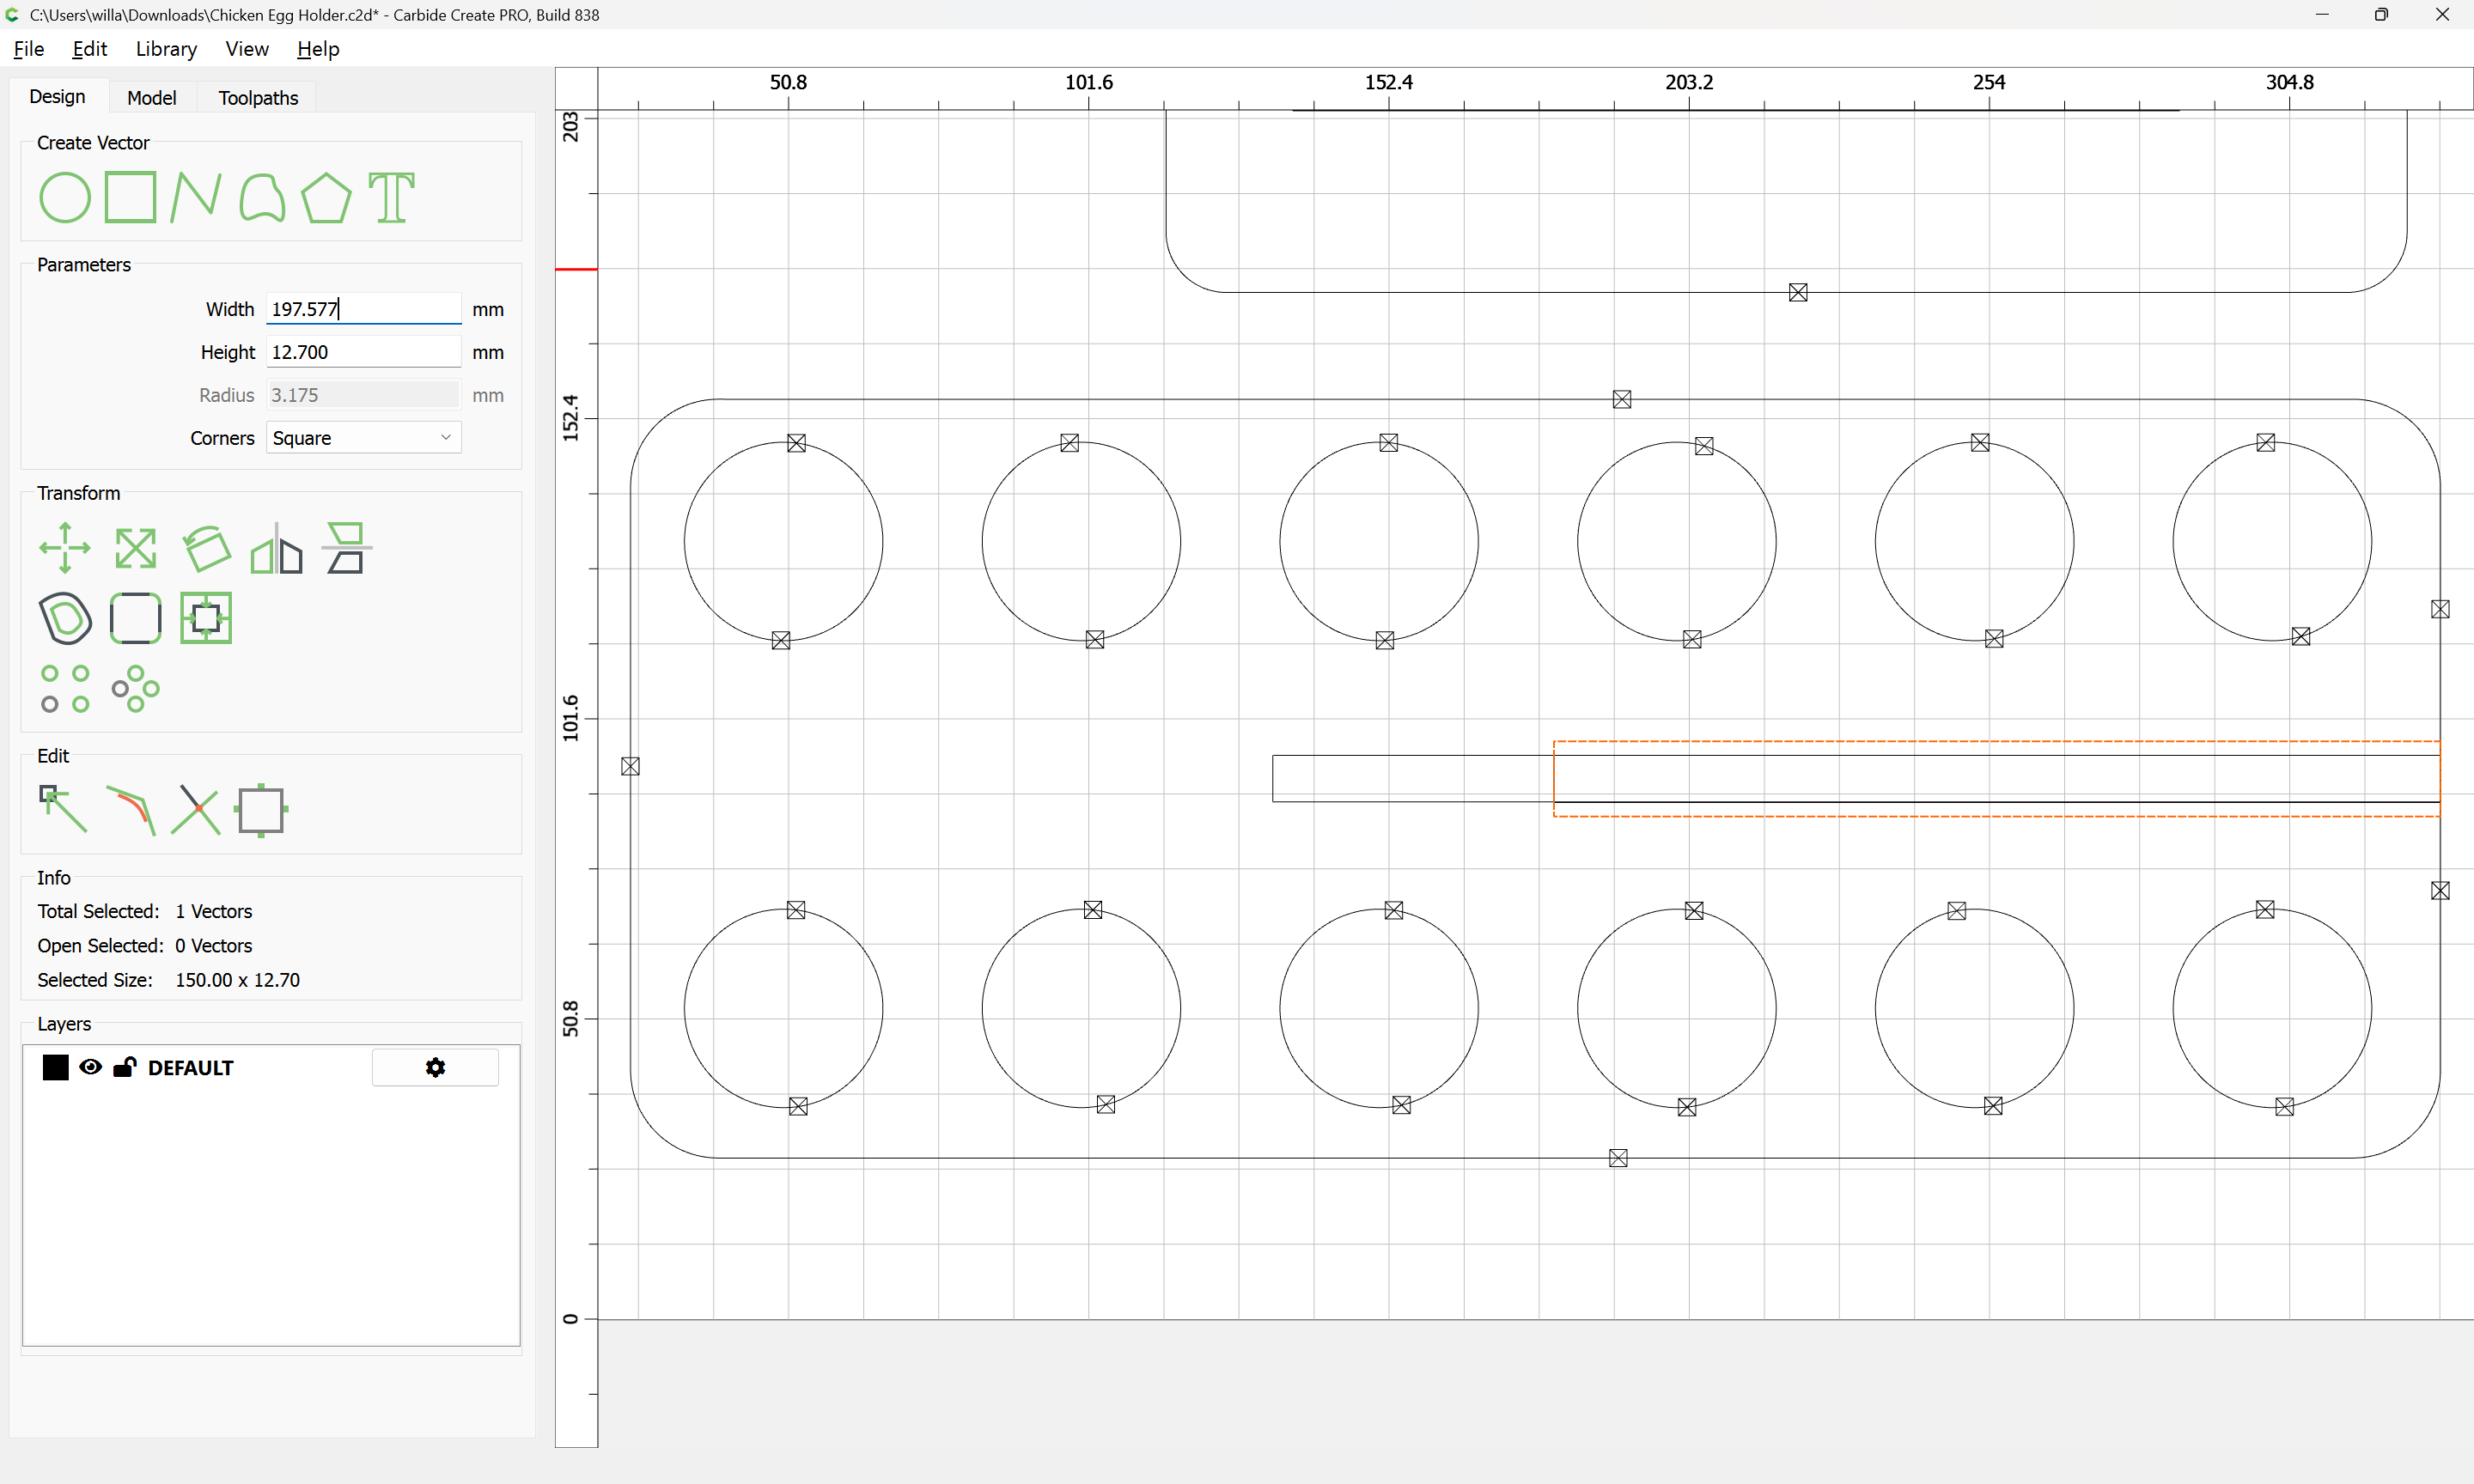This screenshot has height=1484, width=2474.
Task: Open DEFAULT layer settings gear button
Action: pos(435,1067)
